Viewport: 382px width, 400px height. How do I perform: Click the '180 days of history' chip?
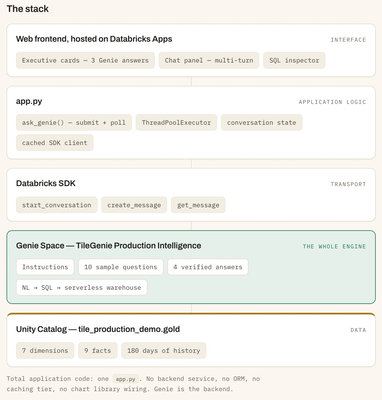coord(164,351)
